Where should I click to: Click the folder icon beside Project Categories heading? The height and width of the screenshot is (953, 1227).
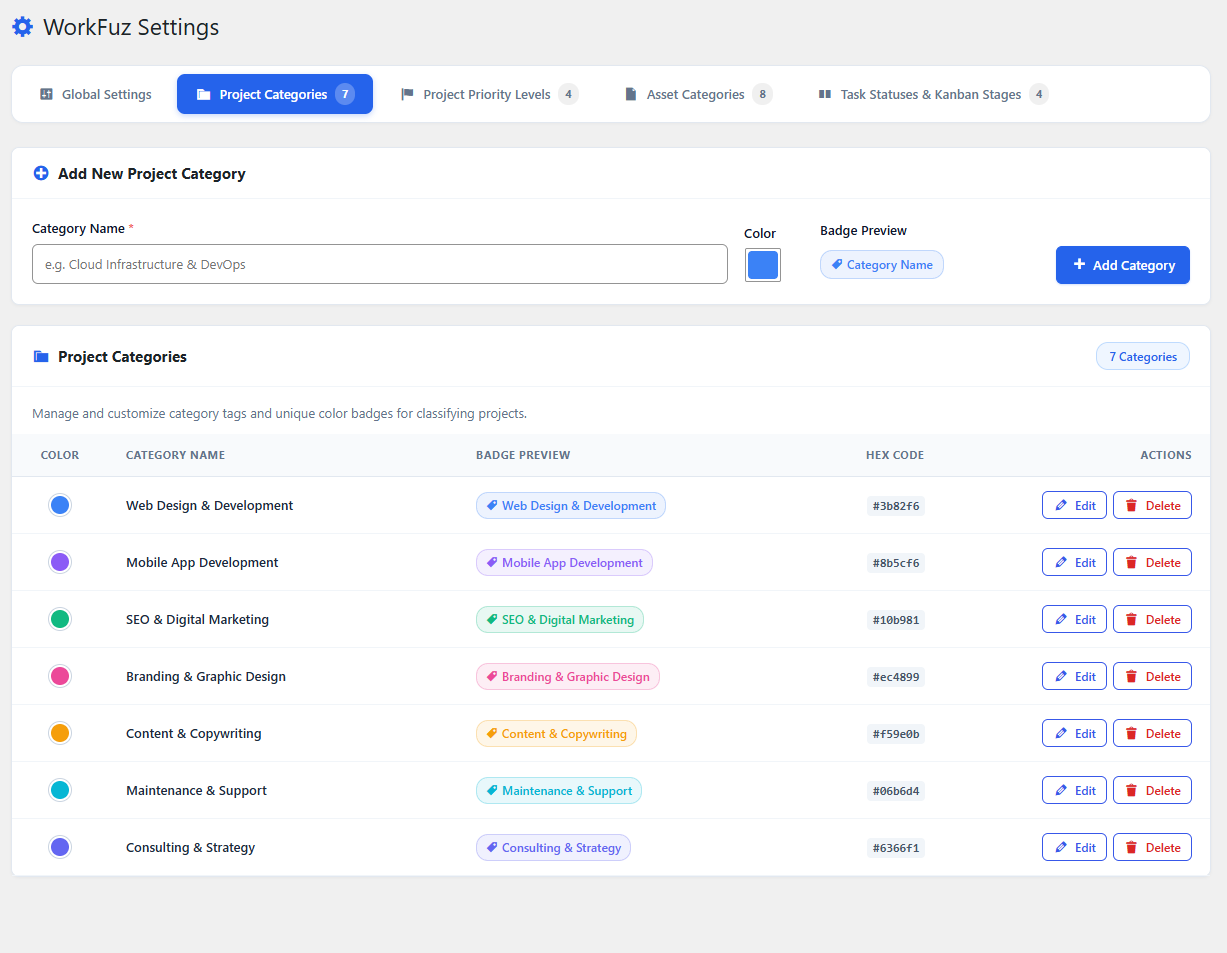click(41, 356)
